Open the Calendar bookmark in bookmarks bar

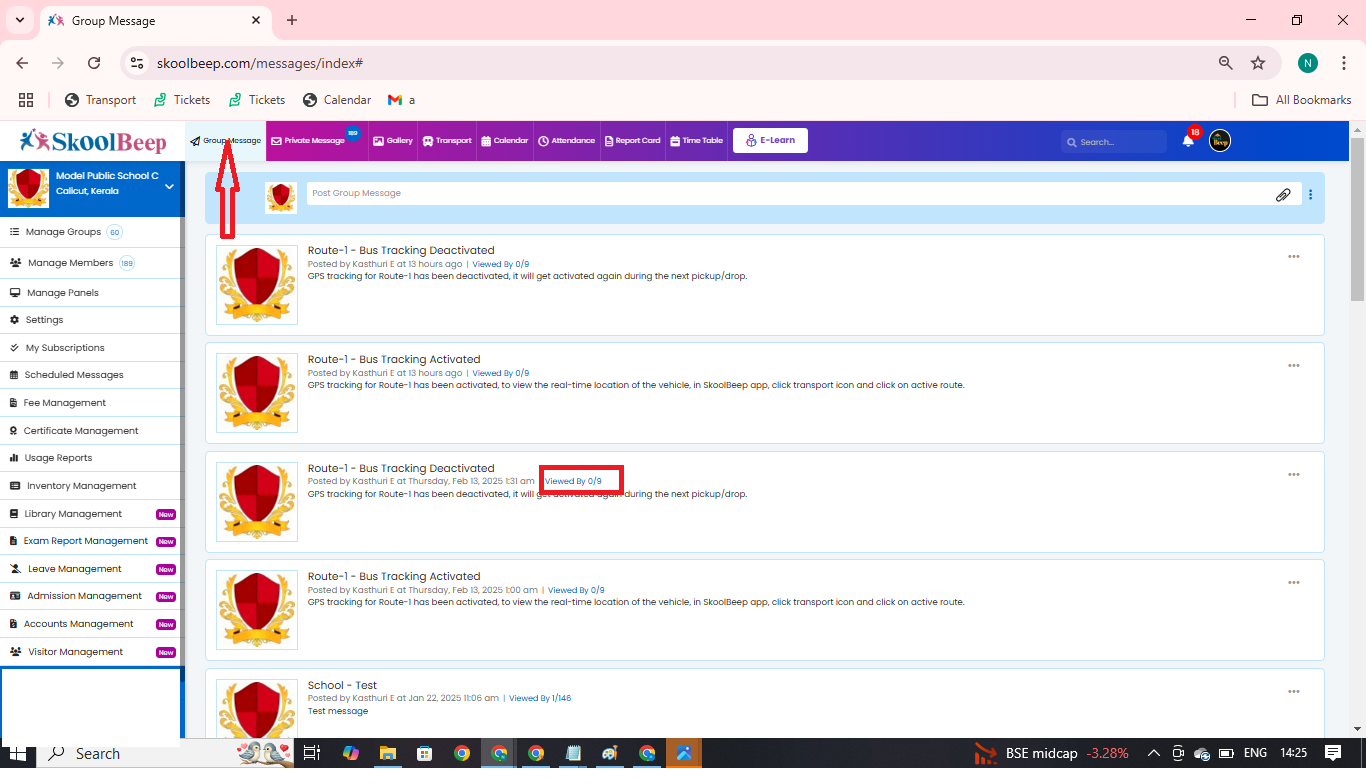pyautogui.click(x=337, y=100)
